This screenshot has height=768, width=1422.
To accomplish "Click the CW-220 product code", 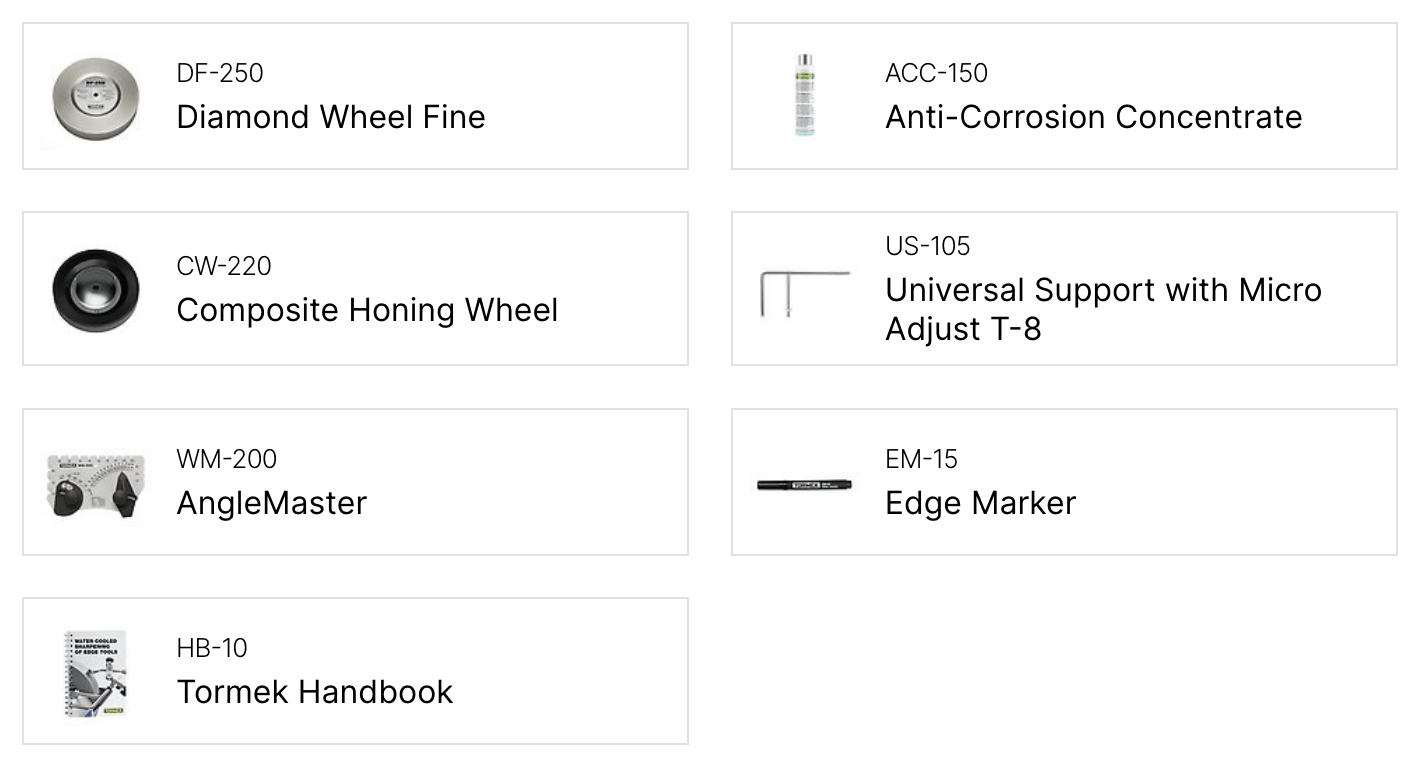I will point(224,266).
